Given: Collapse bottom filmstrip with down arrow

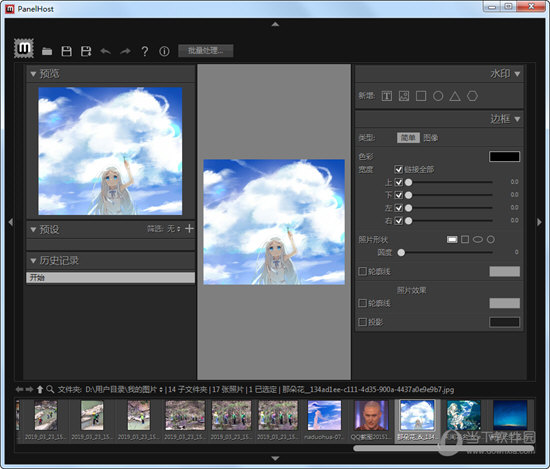Looking at the screenshot, I should [x=275, y=458].
